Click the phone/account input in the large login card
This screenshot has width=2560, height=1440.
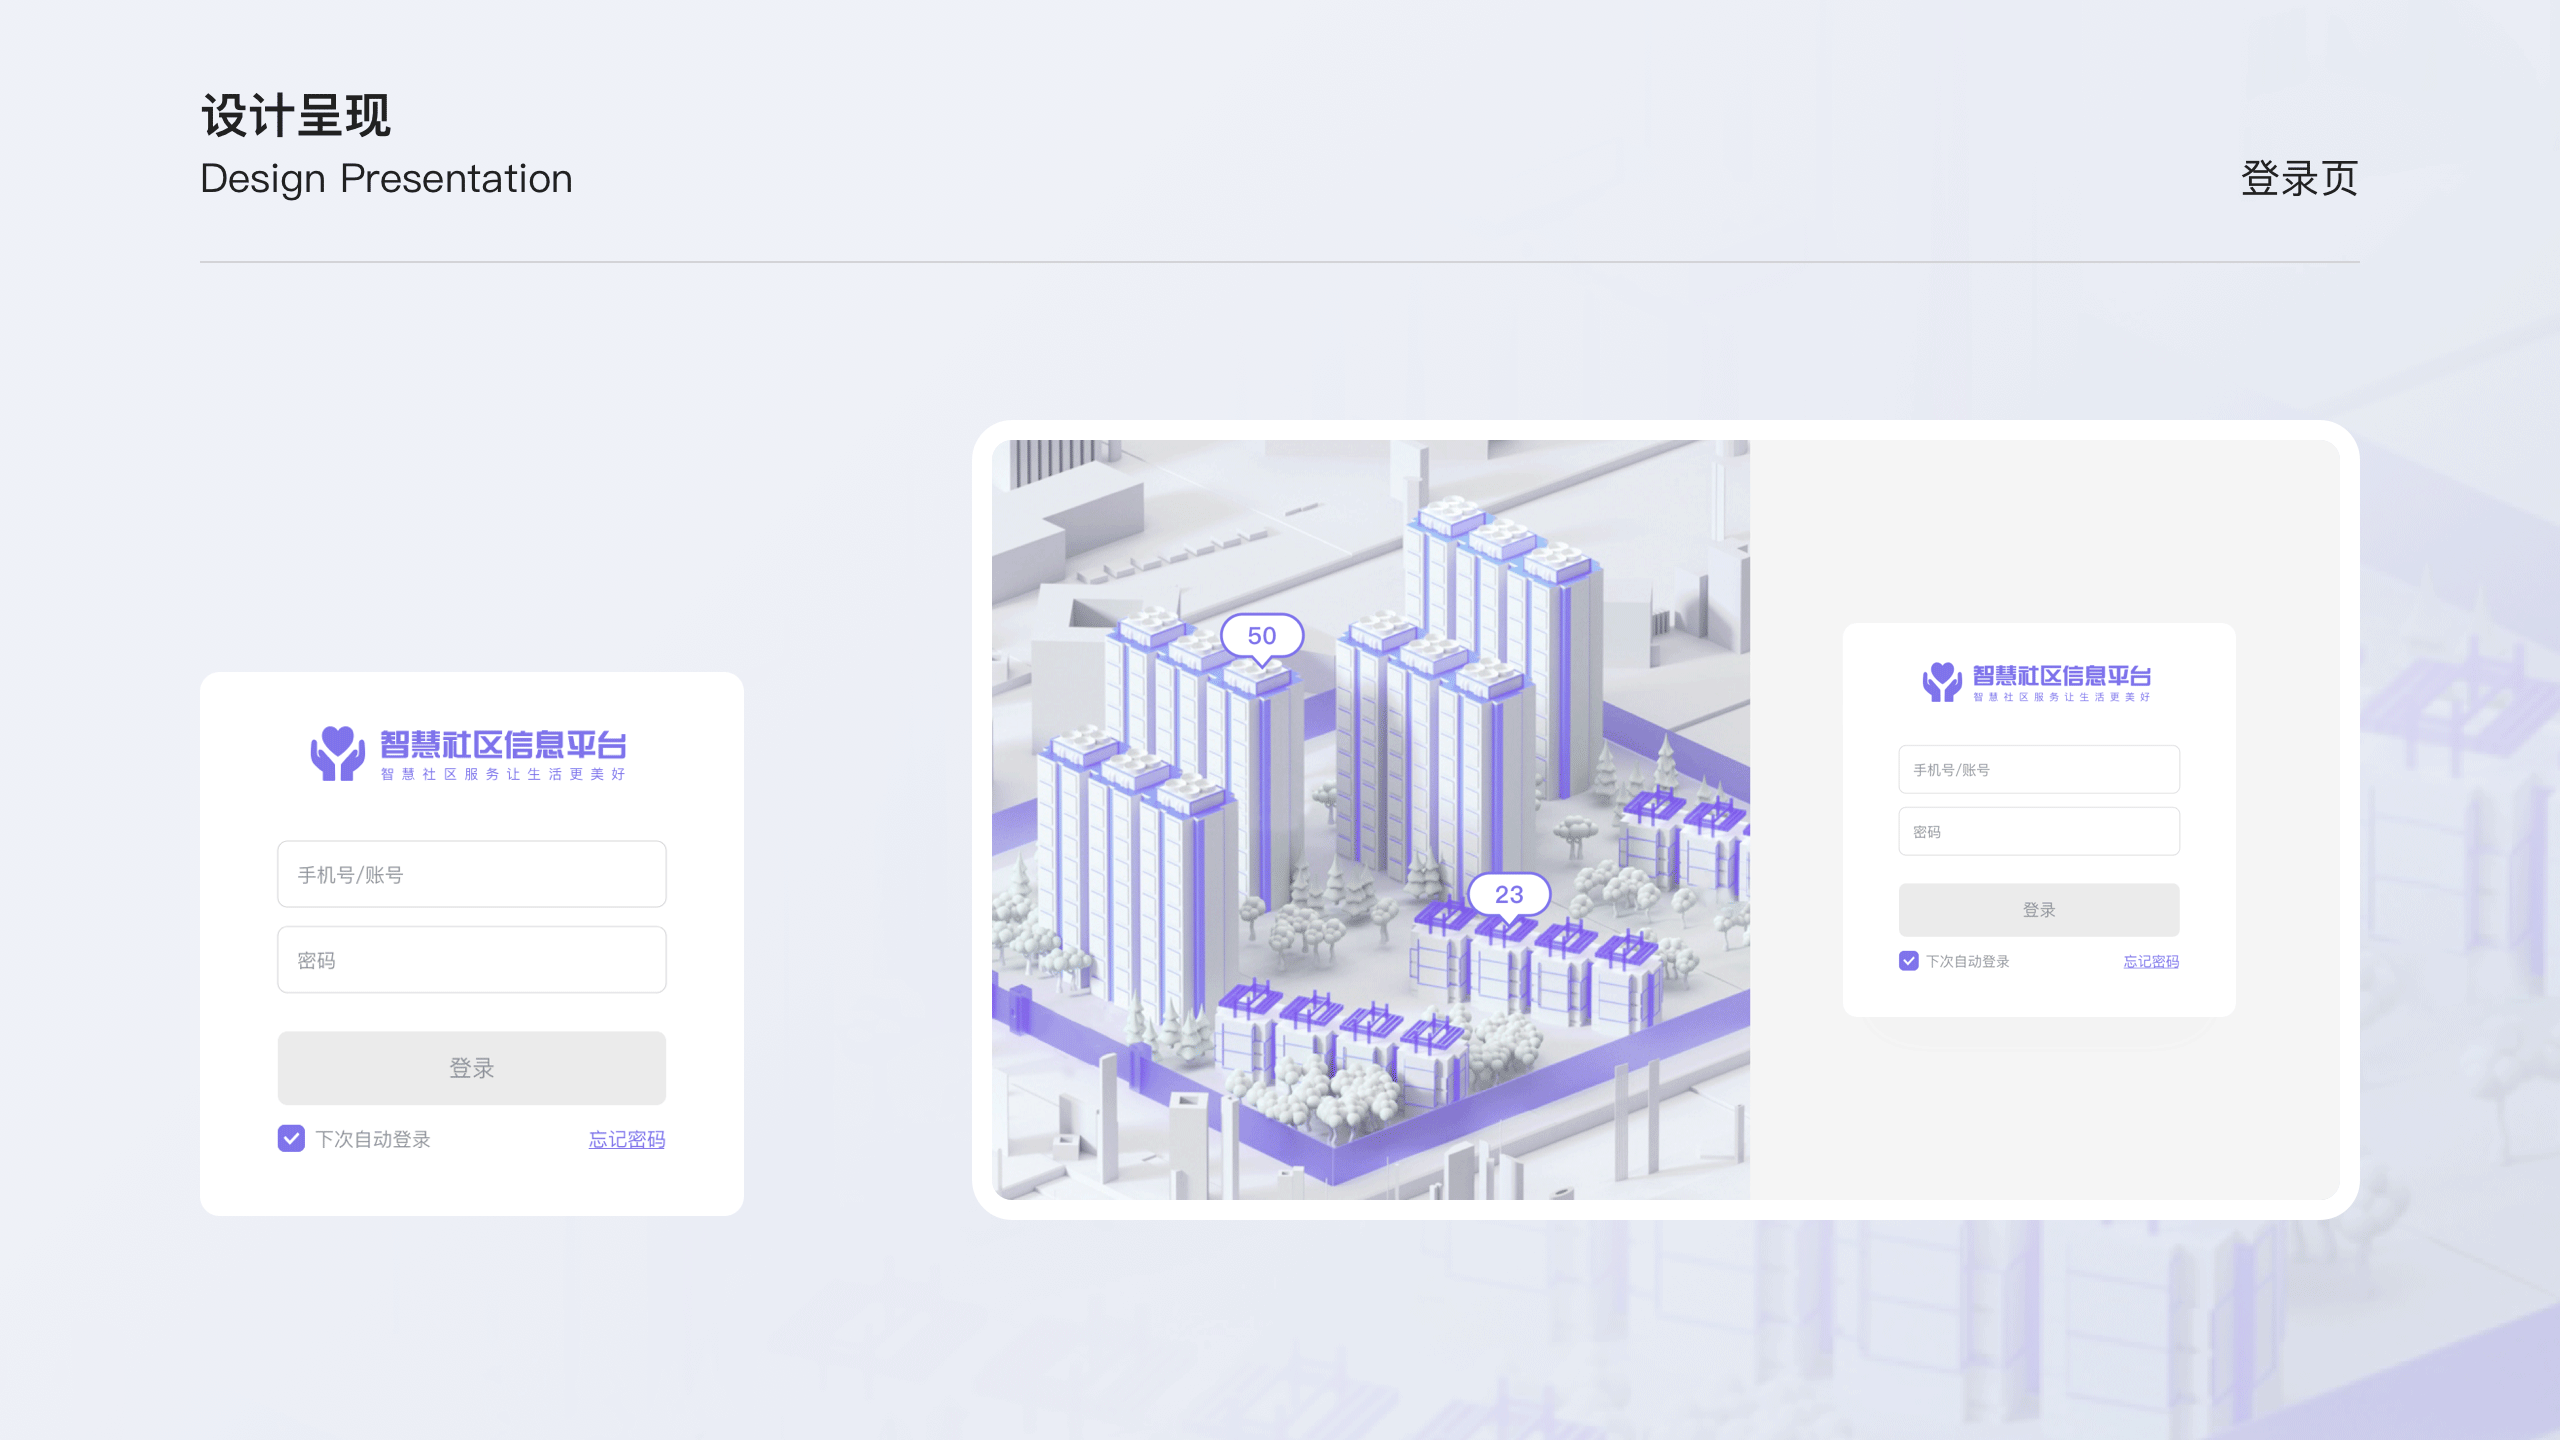[472, 874]
